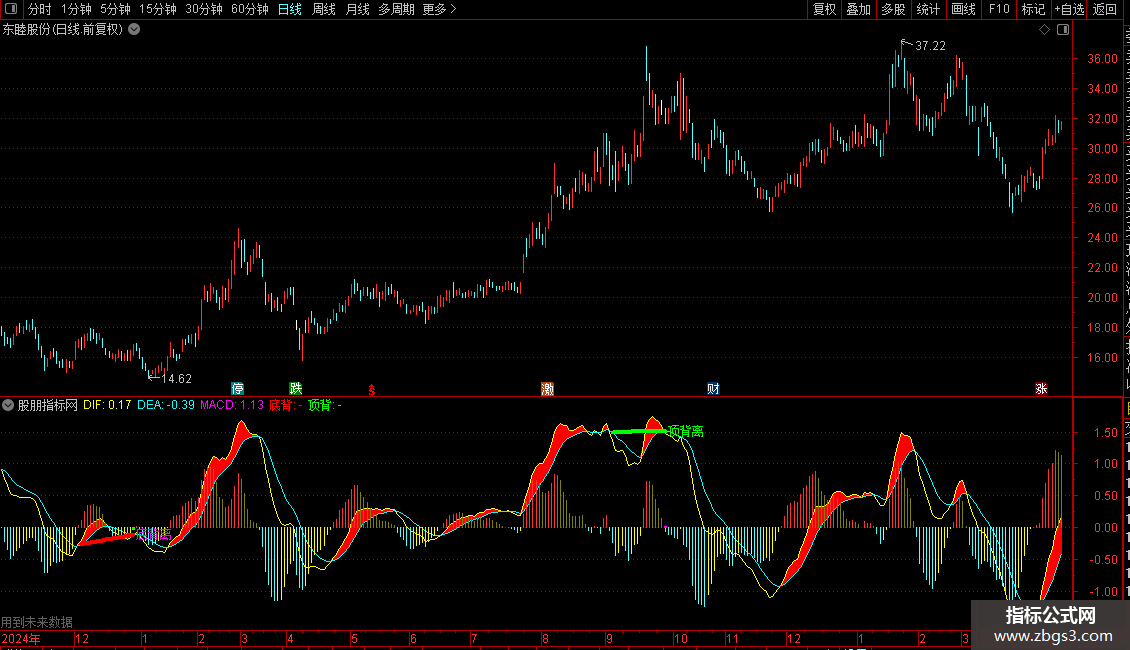Click the orange 激 event marker
The height and width of the screenshot is (650, 1130).
pyautogui.click(x=548, y=389)
